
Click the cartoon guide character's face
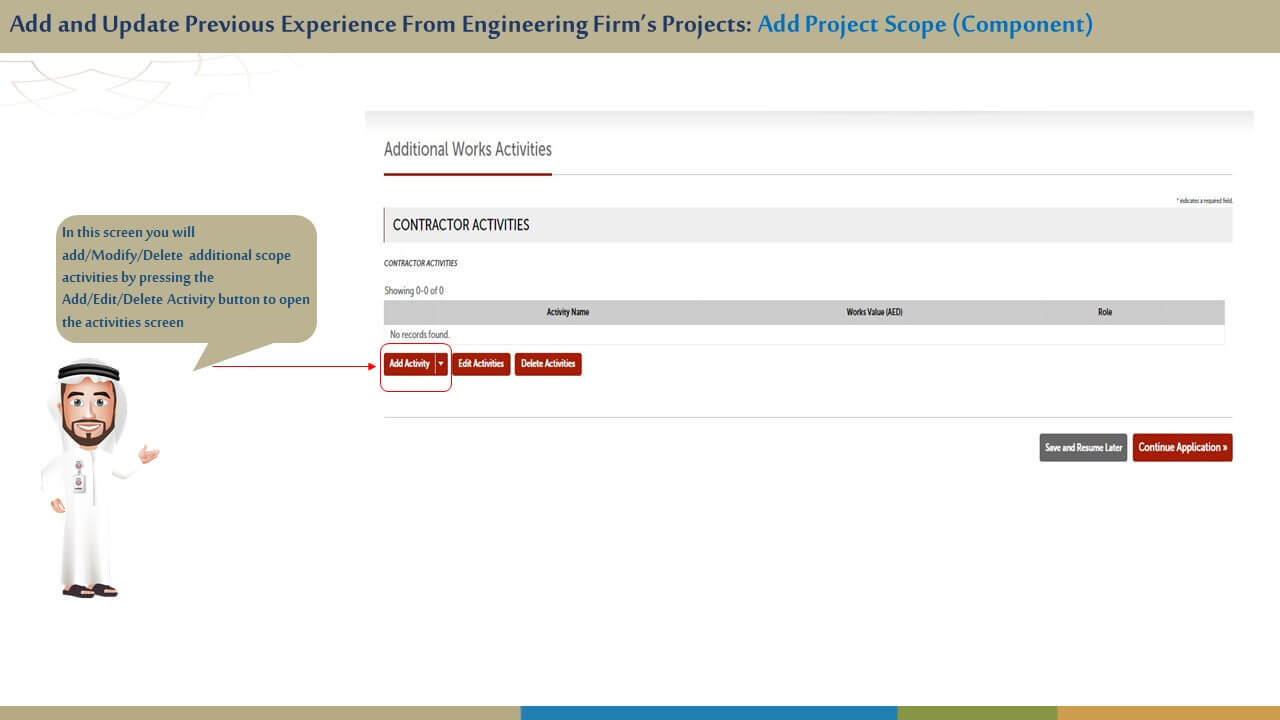click(89, 411)
